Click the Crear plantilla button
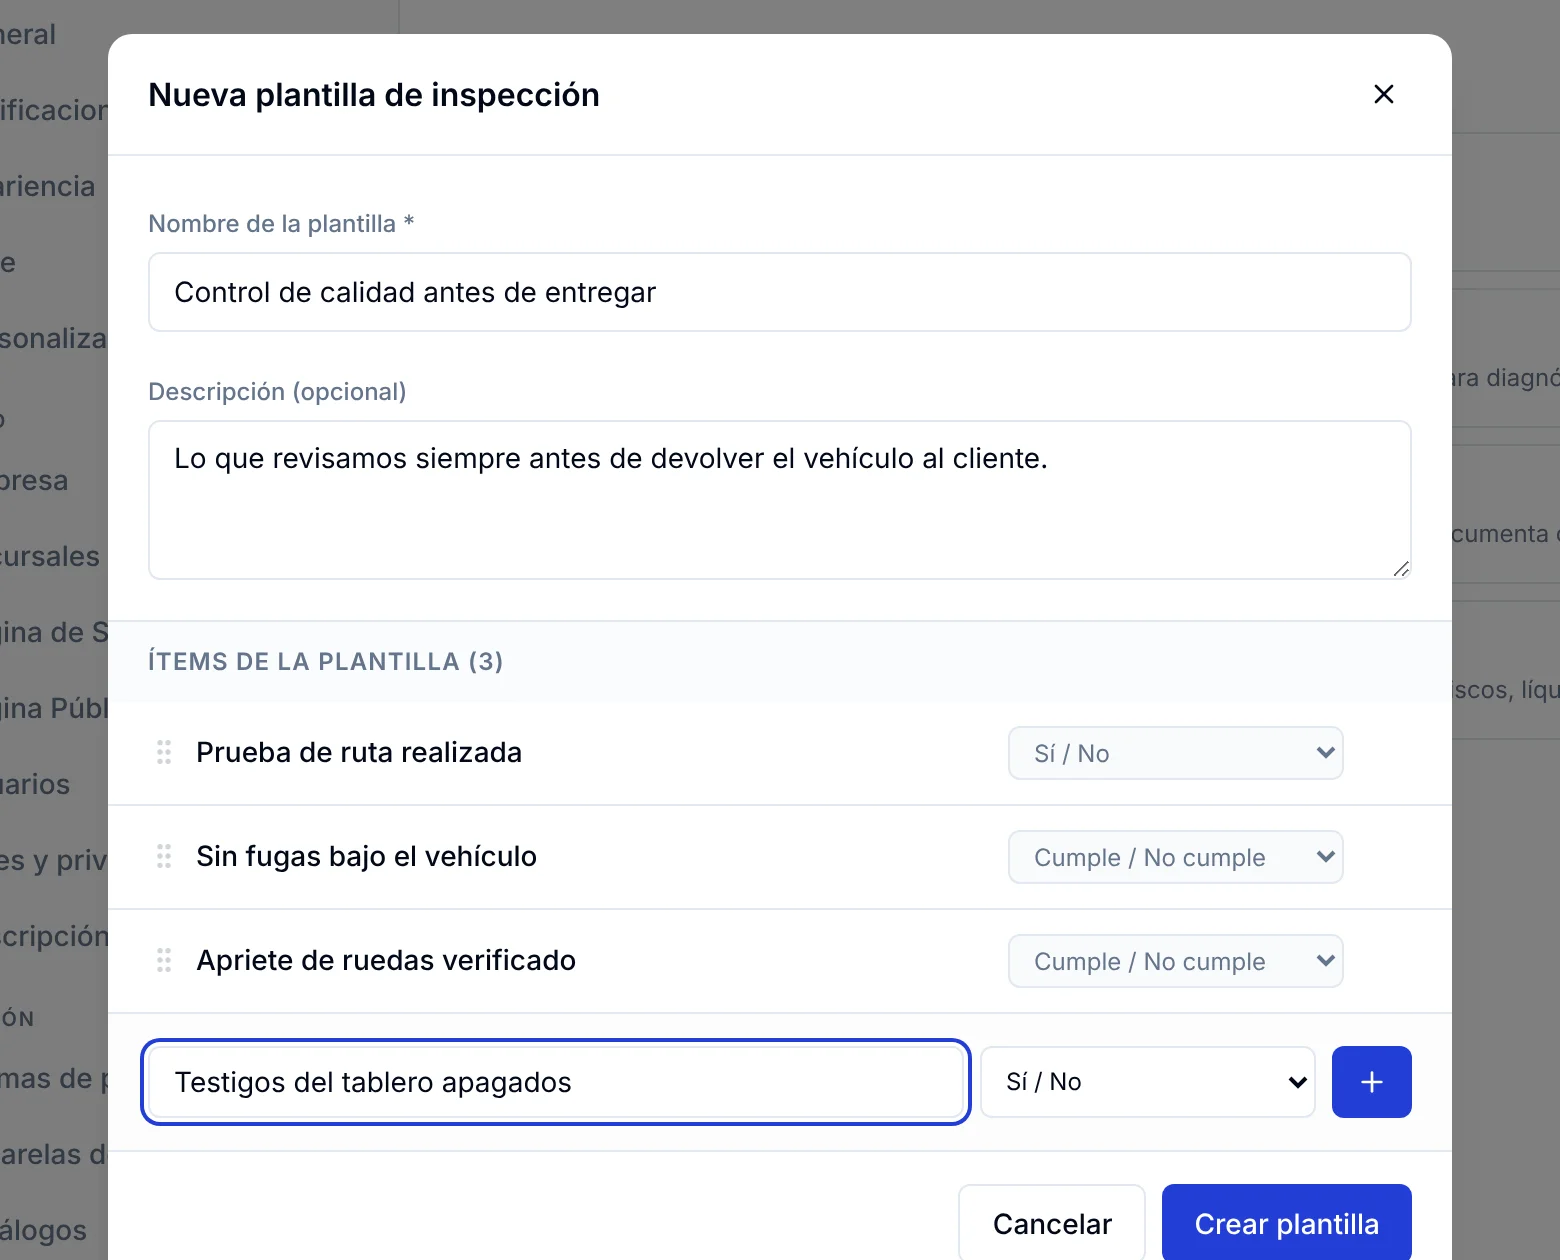 tap(1287, 1224)
